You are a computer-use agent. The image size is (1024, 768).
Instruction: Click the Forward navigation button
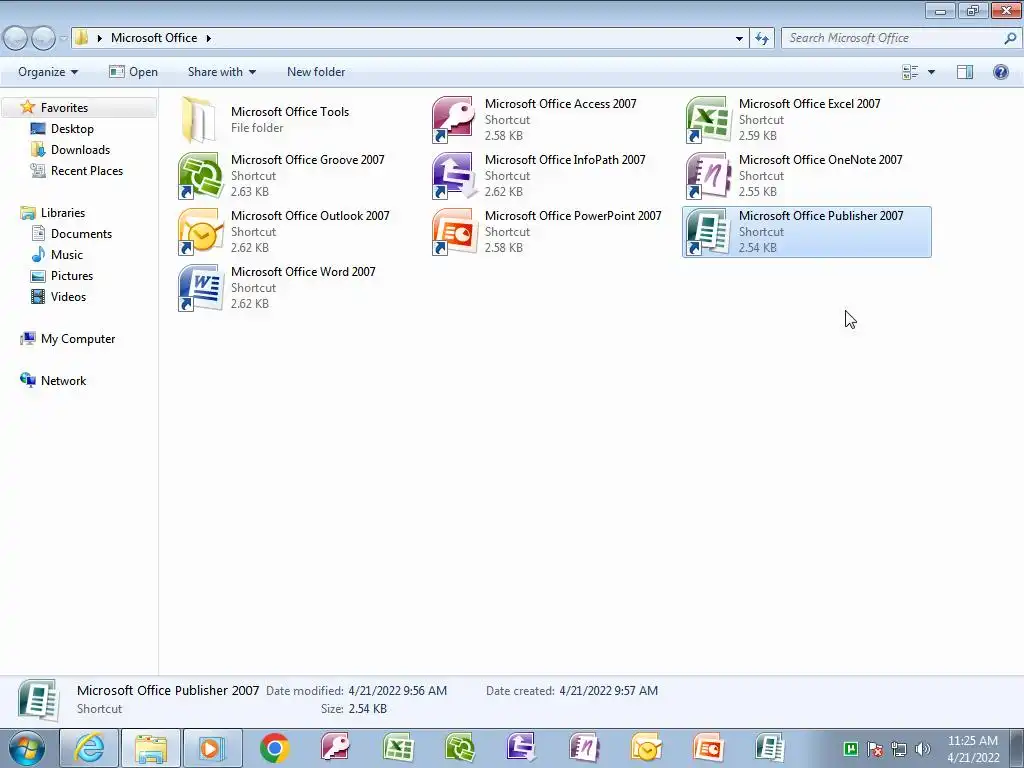coord(43,39)
